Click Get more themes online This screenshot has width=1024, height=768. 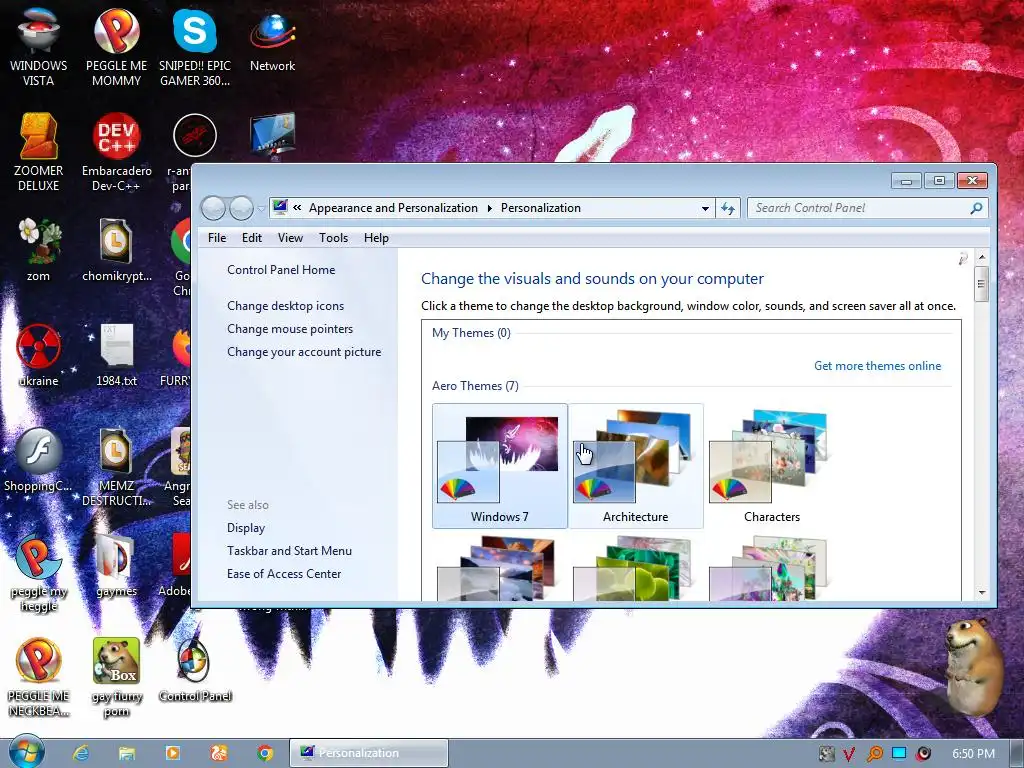pyautogui.click(x=877, y=366)
